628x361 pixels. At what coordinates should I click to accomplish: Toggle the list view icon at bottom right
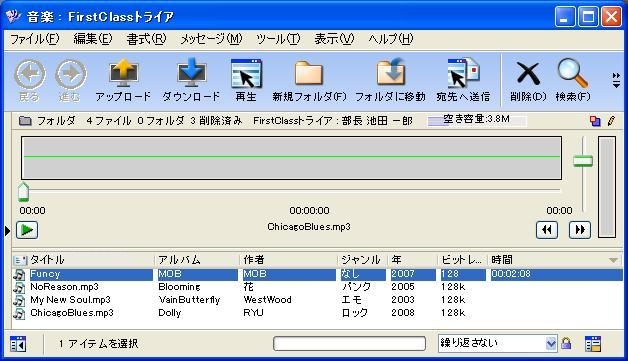[593, 344]
